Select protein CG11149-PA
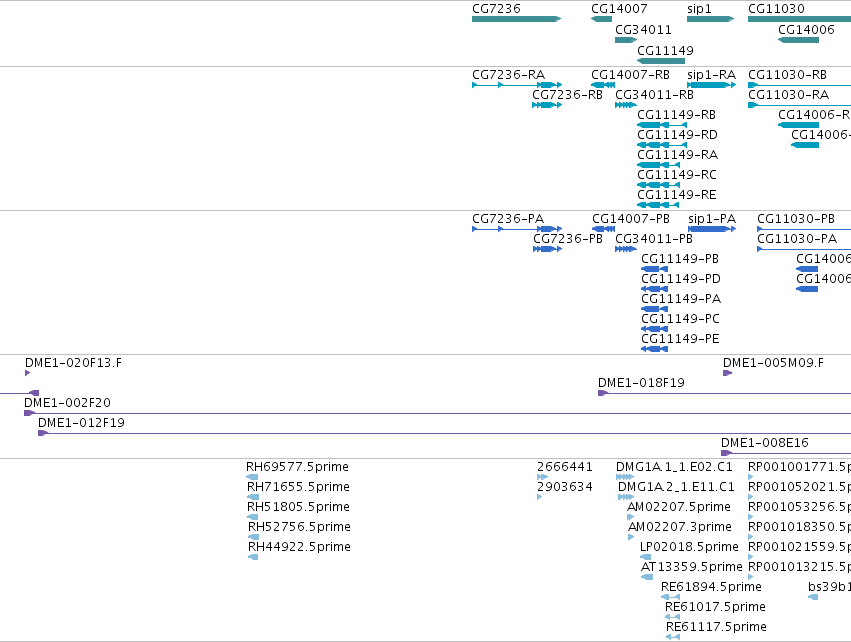The height and width of the screenshot is (642, 851). click(x=655, y=309)
